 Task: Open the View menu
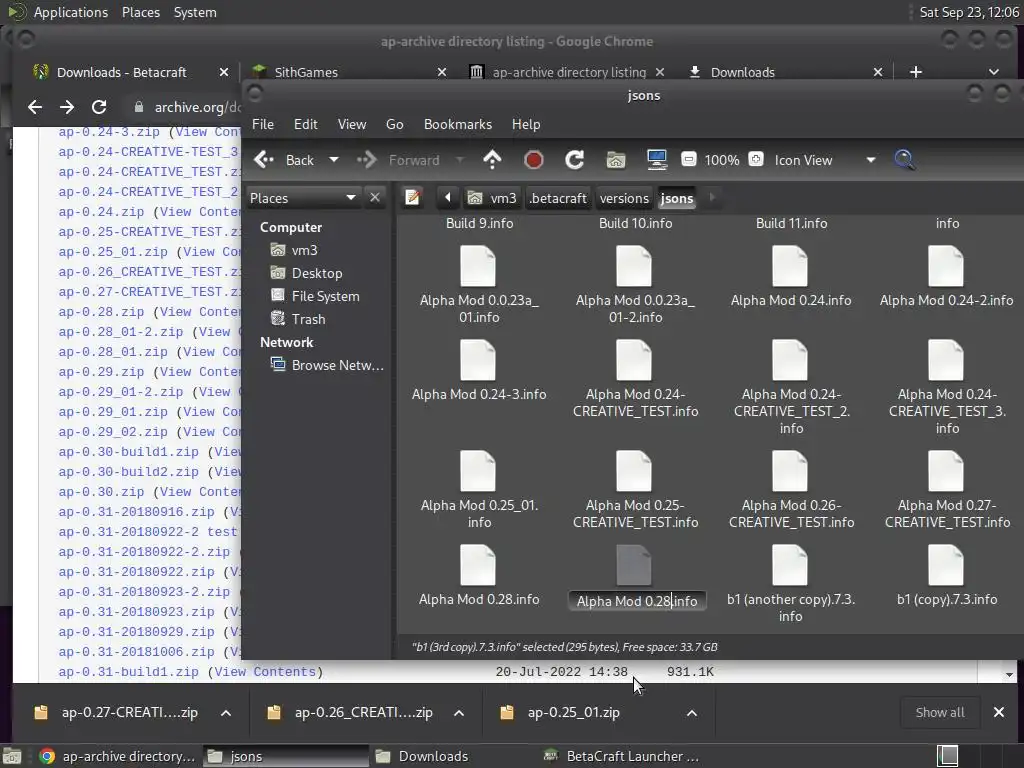pos(351,124)
